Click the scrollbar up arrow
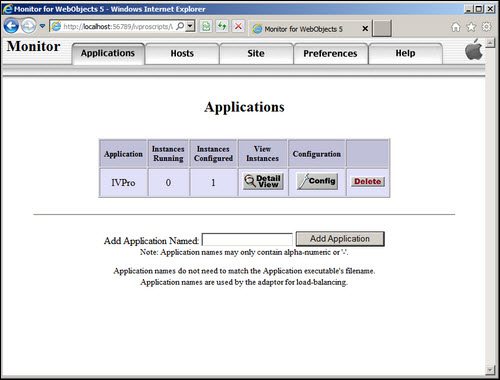The height and width of the screenshot is (380, 500). pos(490,43)
